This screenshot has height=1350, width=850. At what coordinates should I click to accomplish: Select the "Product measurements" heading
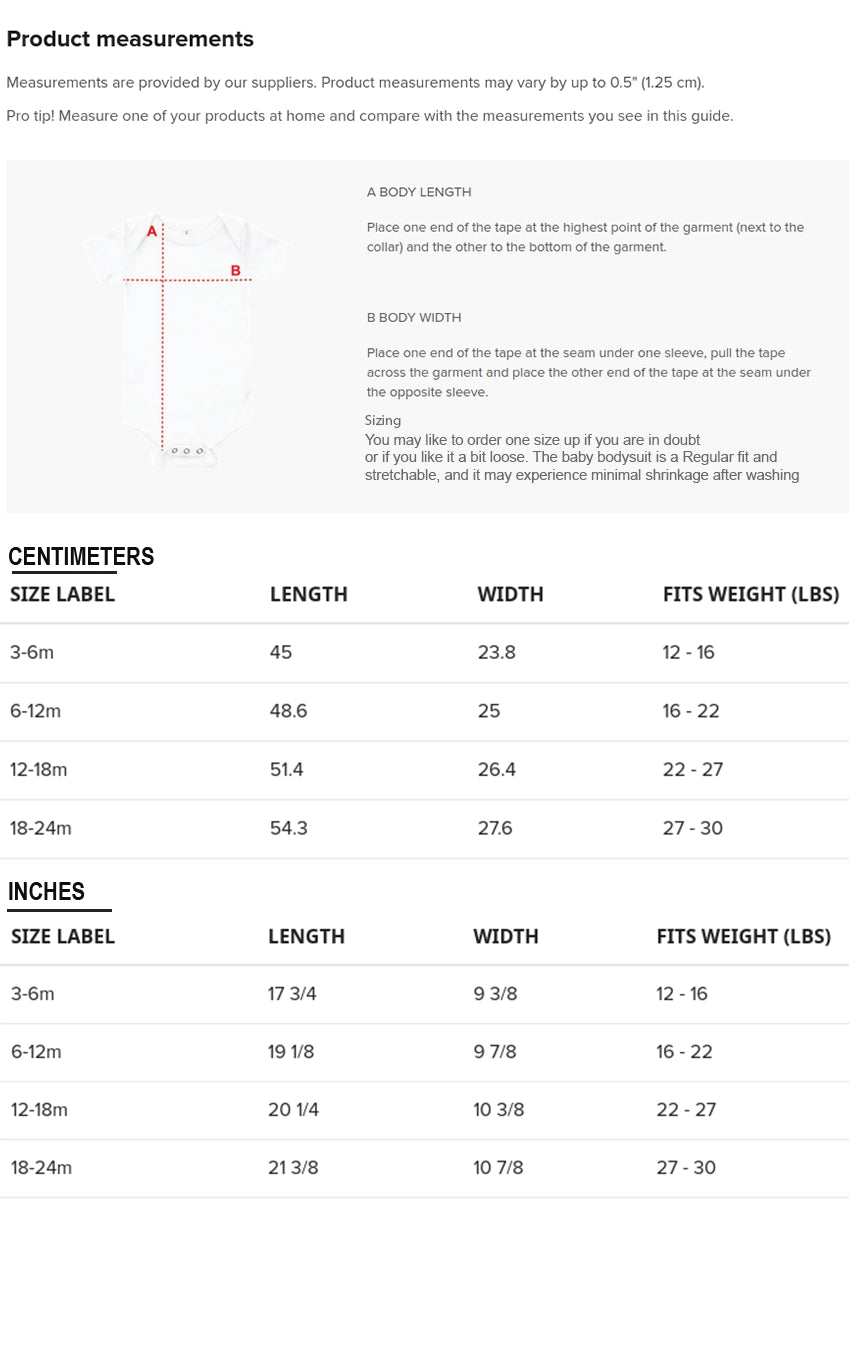coord(130,39)
